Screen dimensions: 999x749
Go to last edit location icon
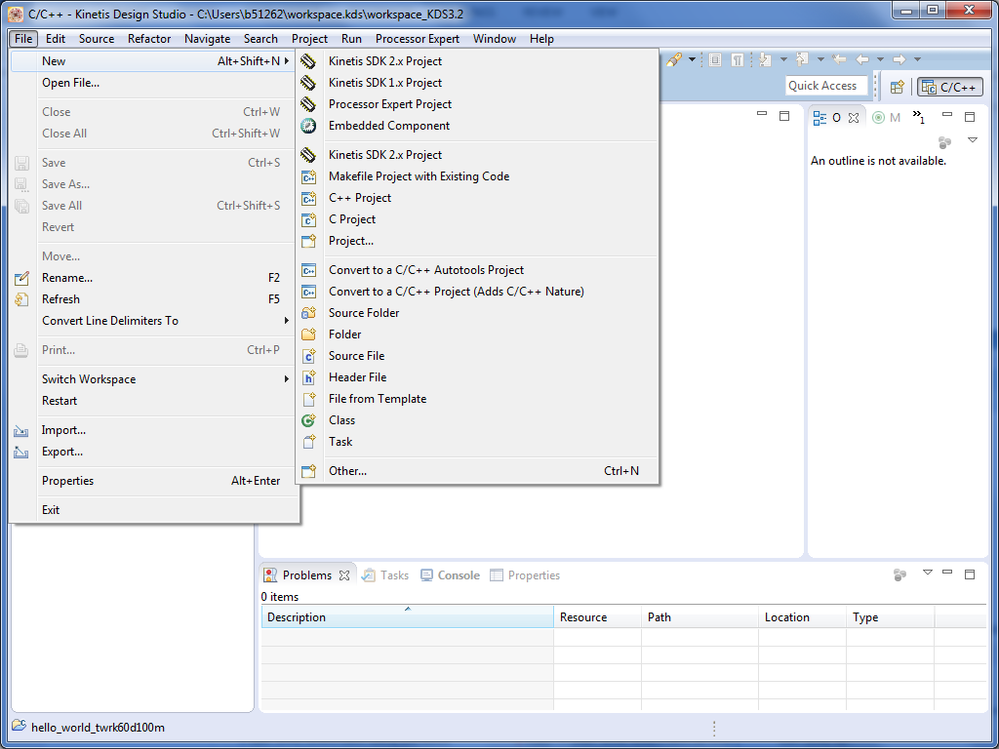[x=840, y=60]
